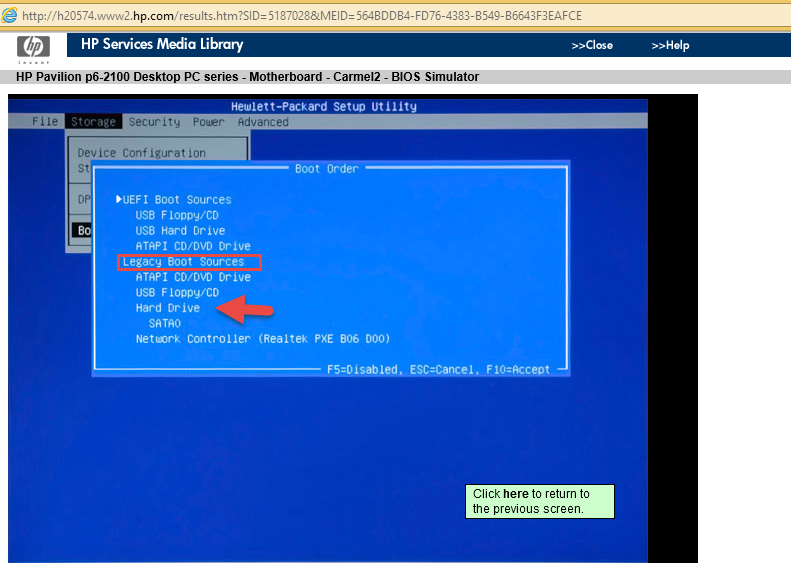
Task: Click Hewlett-Packard Setup Utility title
Action: click(324, 106)
